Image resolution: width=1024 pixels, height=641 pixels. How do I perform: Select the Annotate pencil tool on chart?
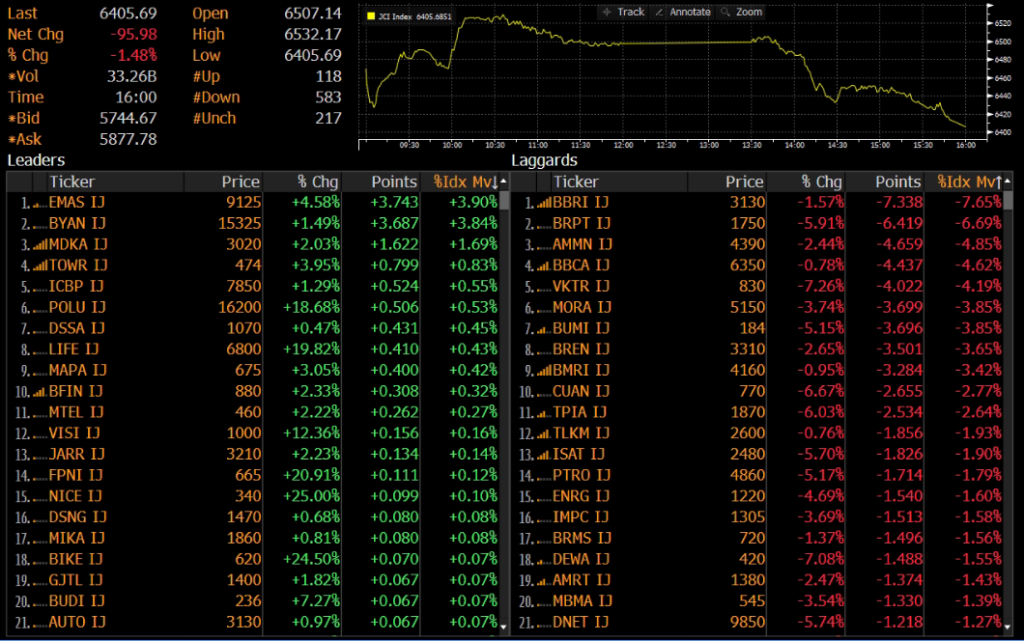(x=682, y=12)
